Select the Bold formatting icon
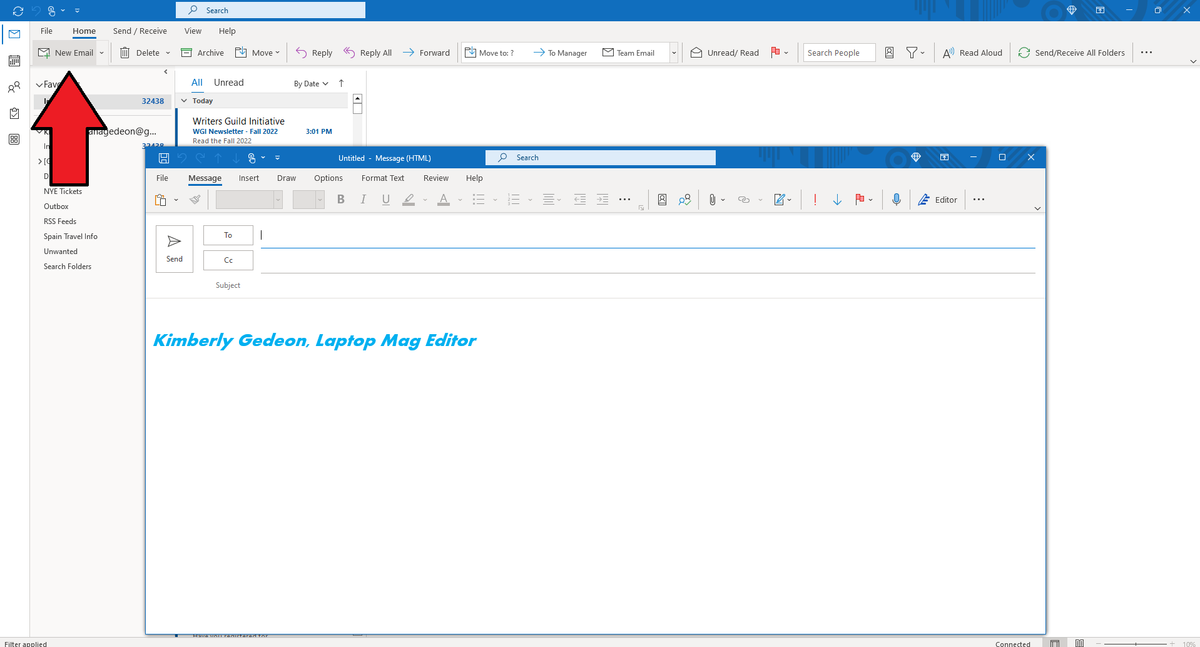Viewport: 1200px width, 647px height. click(343, 199)
